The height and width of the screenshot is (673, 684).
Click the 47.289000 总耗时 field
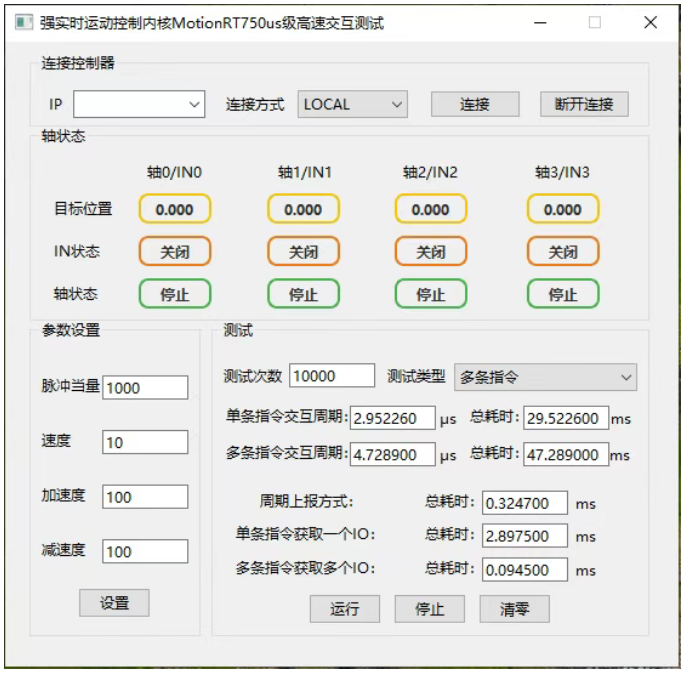pyautogui.click(x=566, y=454)
